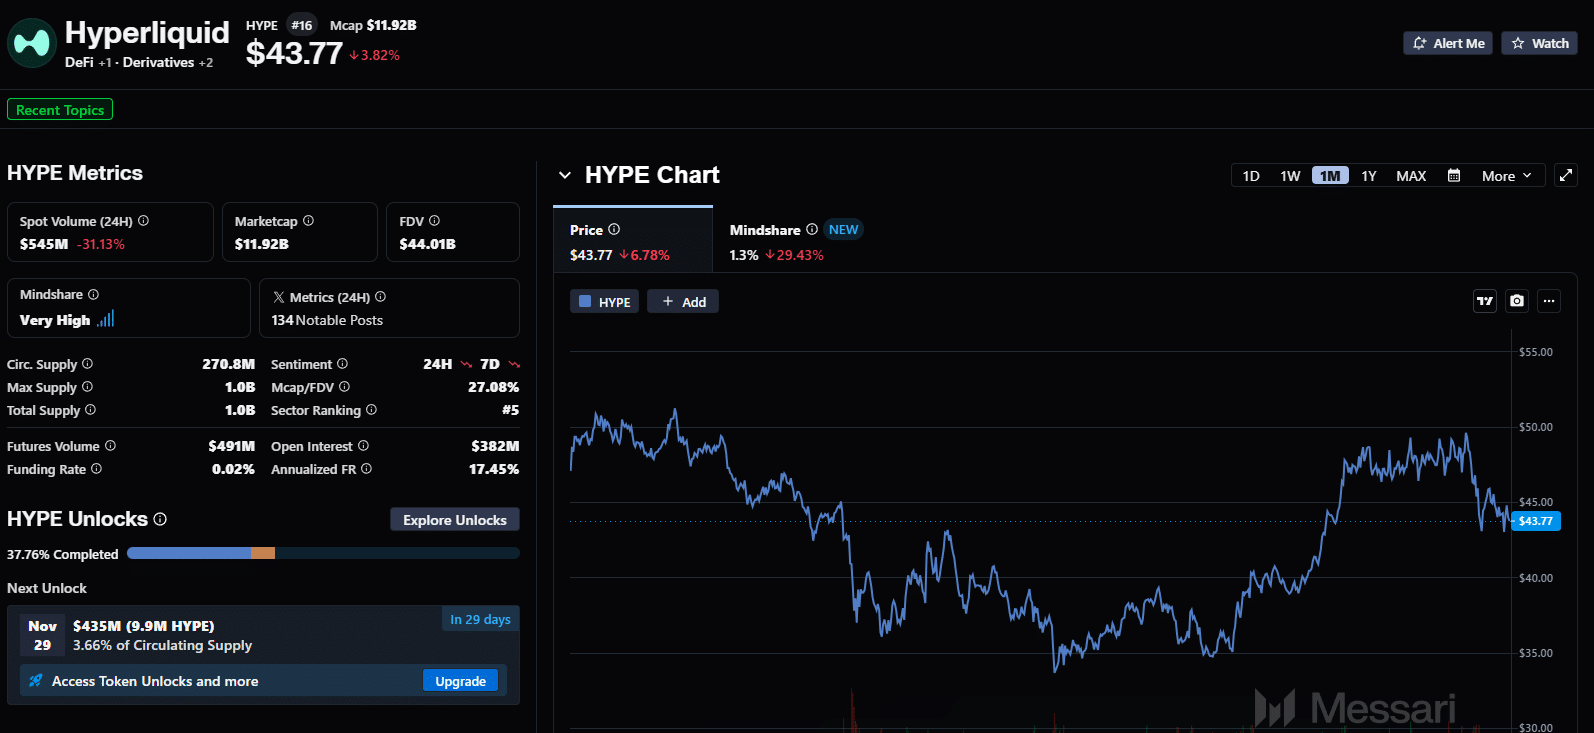Click the info icon beside Mindshare metric card
The image size is (1594, 733).
tap(93, 295)
